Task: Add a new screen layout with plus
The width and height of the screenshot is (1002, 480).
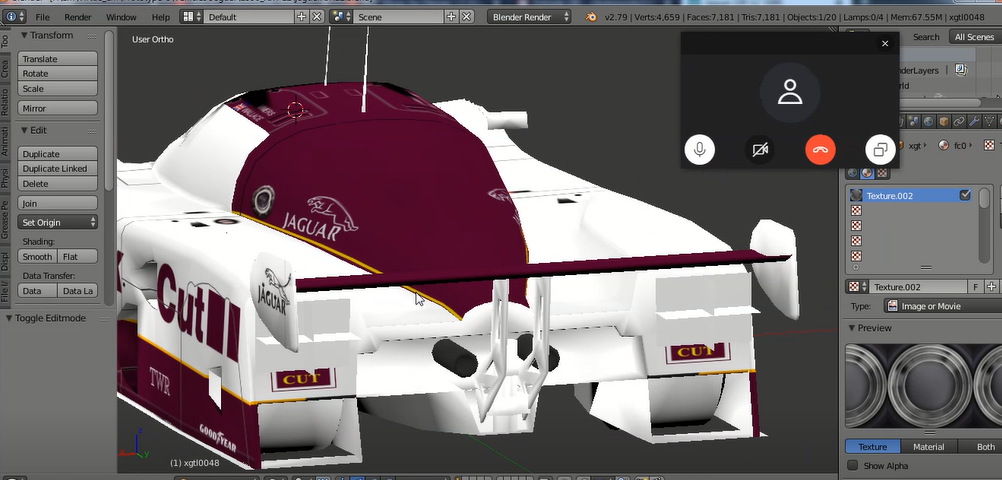Action: (302, 17)
